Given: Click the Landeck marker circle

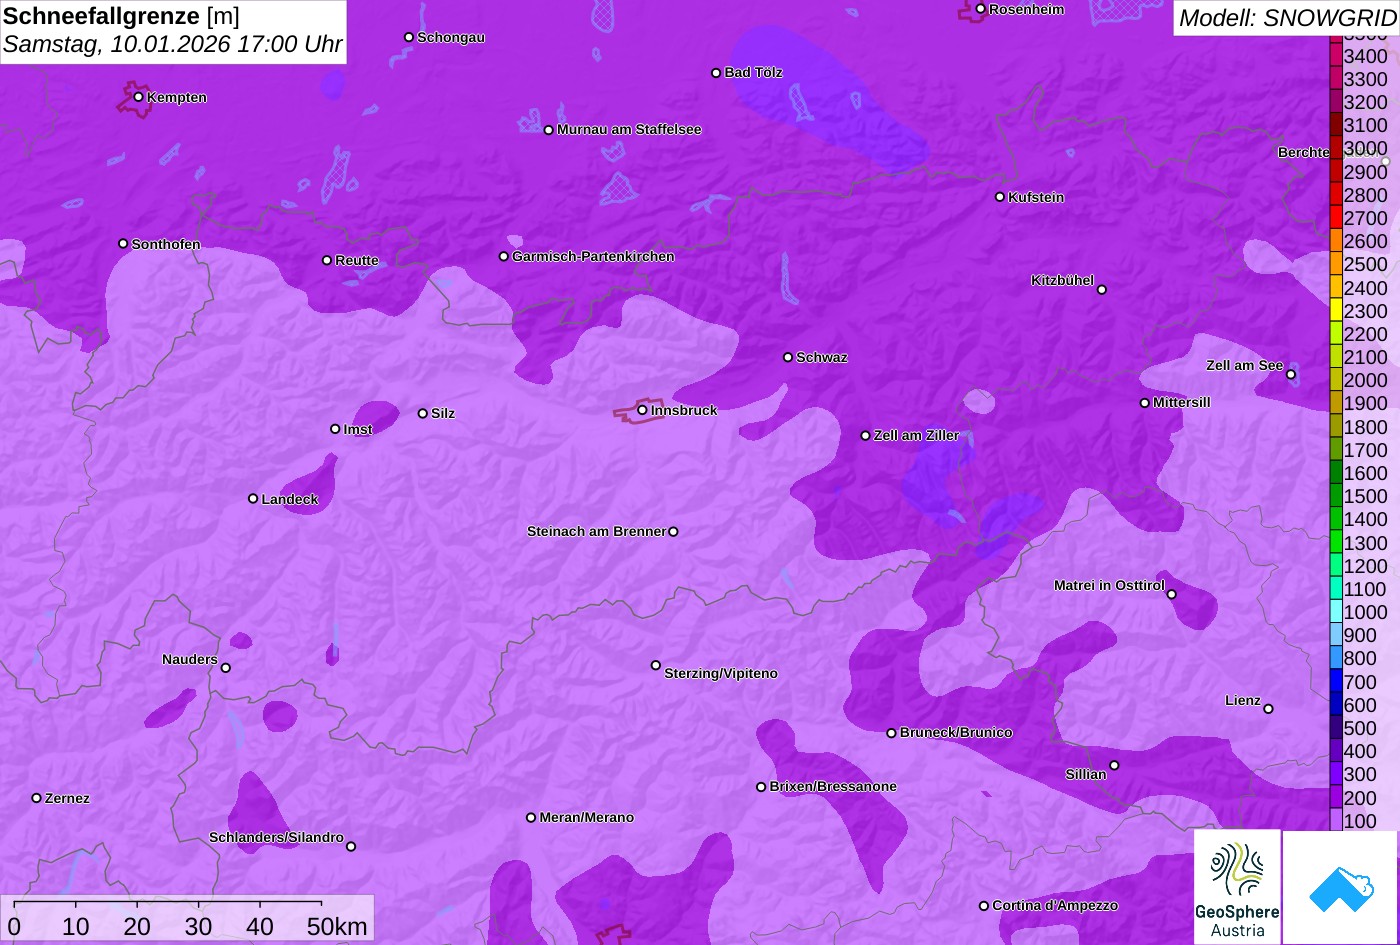Looking at the screenshot, I should (x=253, y=499).
